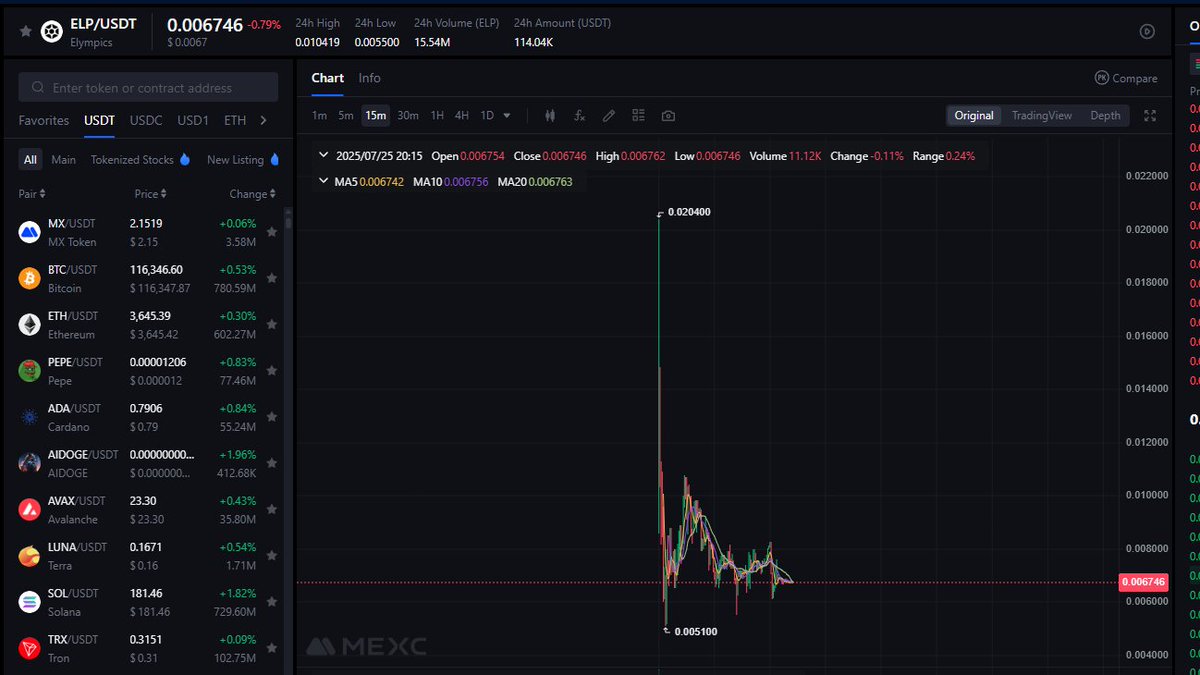This screenshot has width=1200, height=675.
Task: Set timeframe to 4H
Action: click(x=462, y=116)
